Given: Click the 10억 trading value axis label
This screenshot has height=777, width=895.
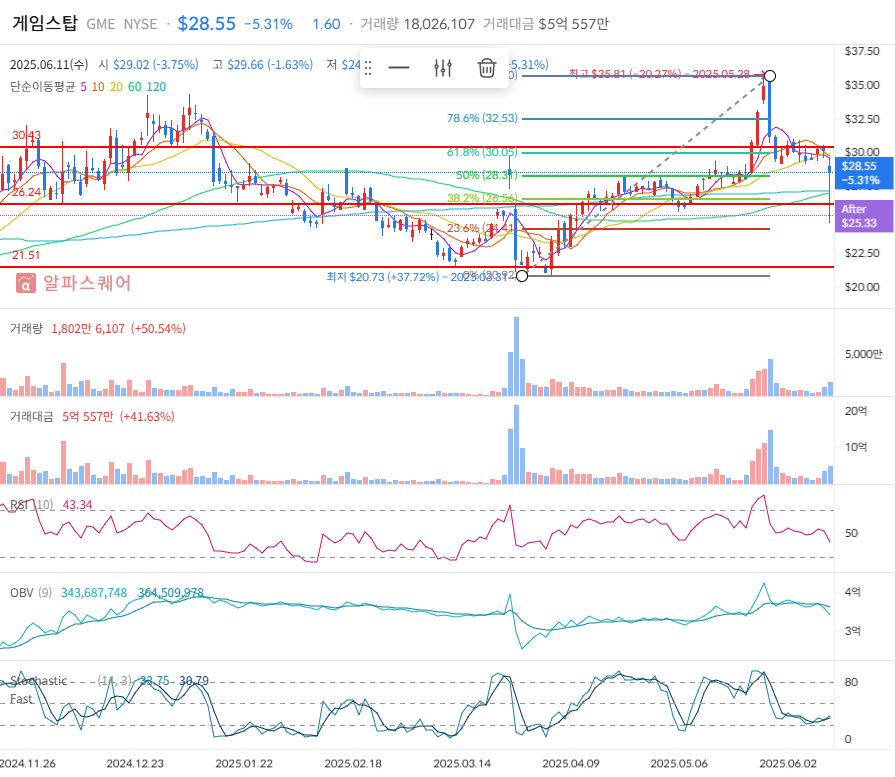Looking at the screenshot, I should [856, 447].
